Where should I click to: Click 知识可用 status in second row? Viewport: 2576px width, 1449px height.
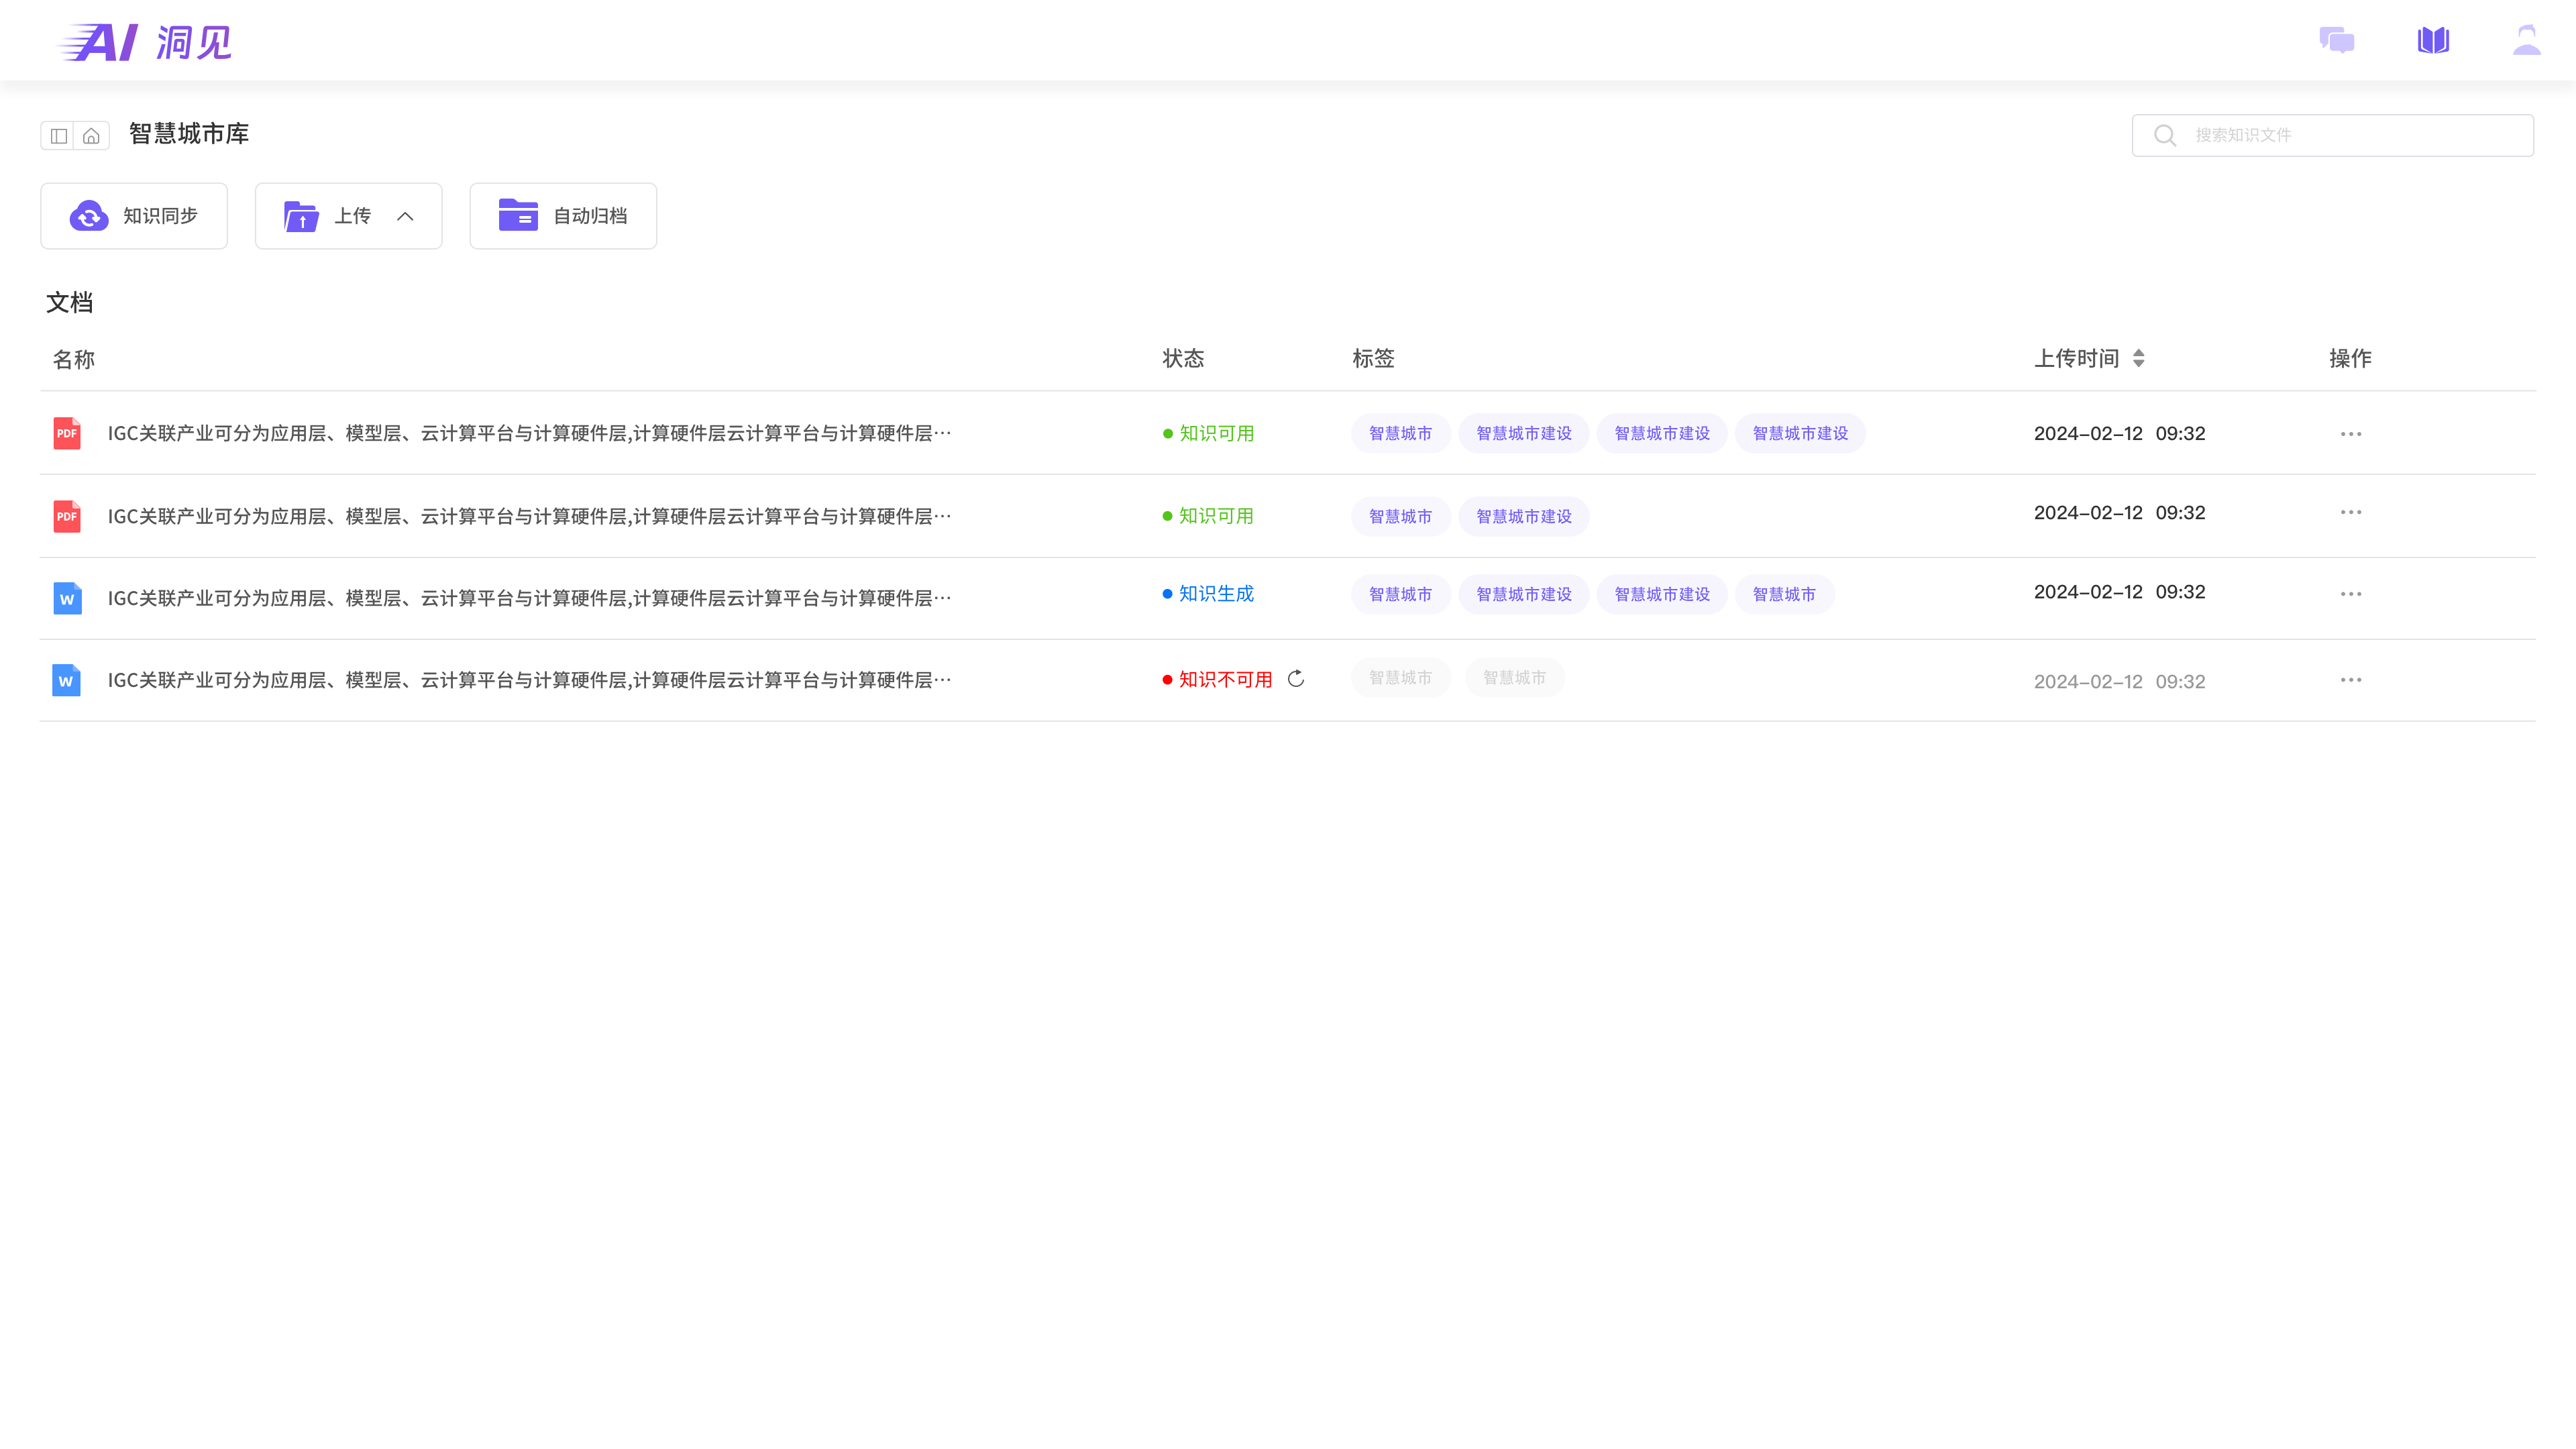coord(1208,516)
